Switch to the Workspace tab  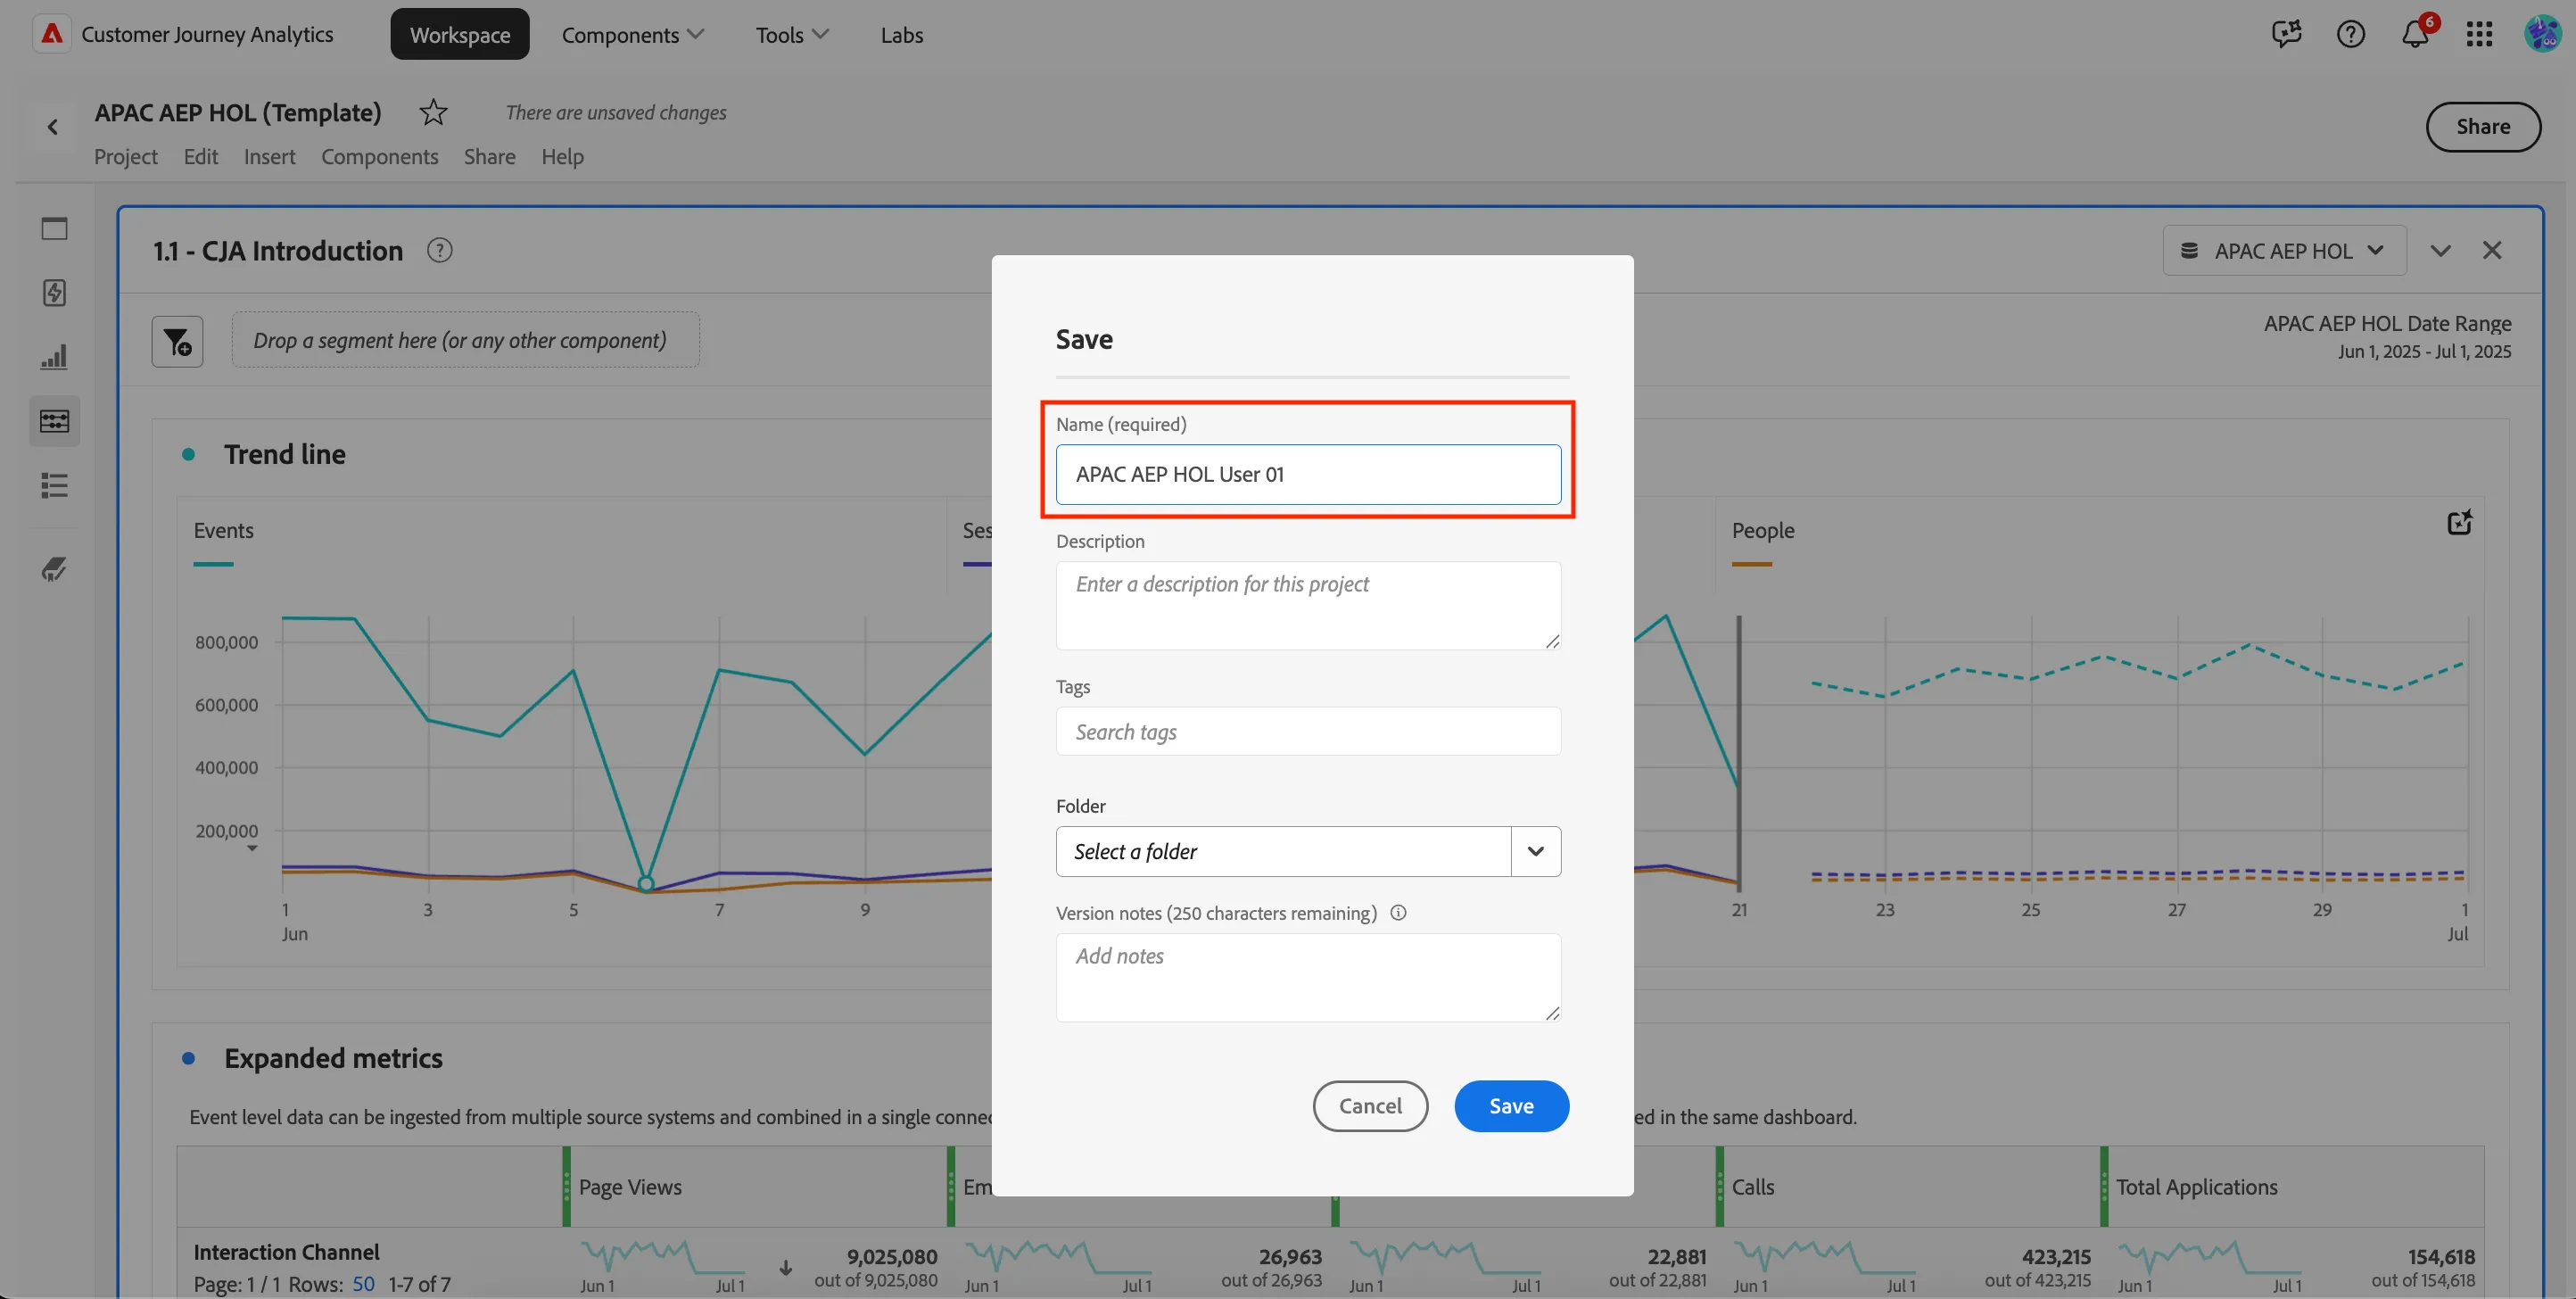tap(460, 34)
